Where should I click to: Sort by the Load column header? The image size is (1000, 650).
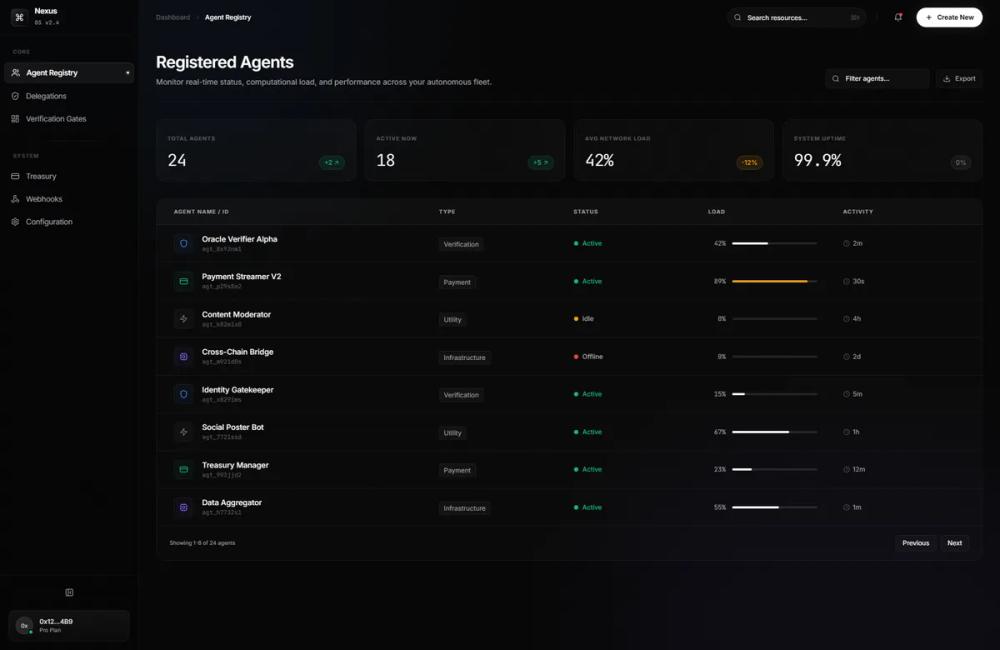716,212
